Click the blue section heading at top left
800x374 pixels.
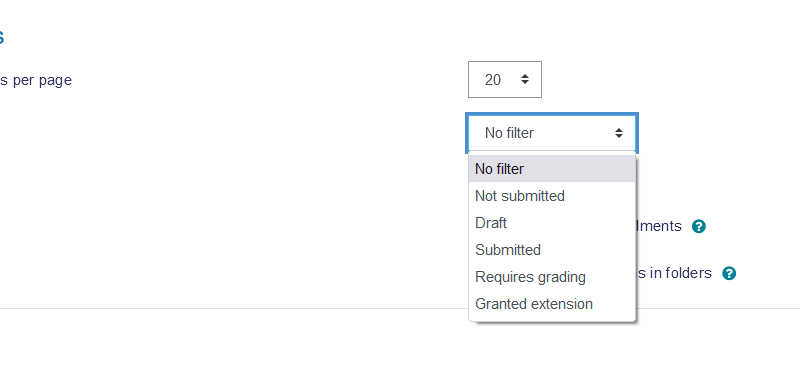(x=2, y=38)
